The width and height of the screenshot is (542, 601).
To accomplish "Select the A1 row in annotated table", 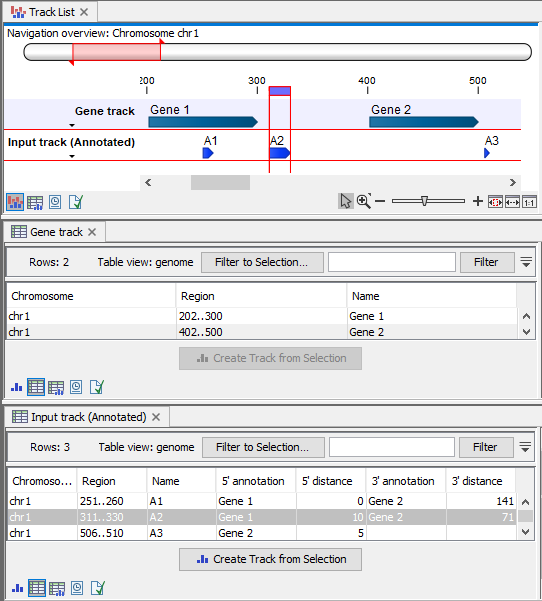I will [x=262, y=501].
